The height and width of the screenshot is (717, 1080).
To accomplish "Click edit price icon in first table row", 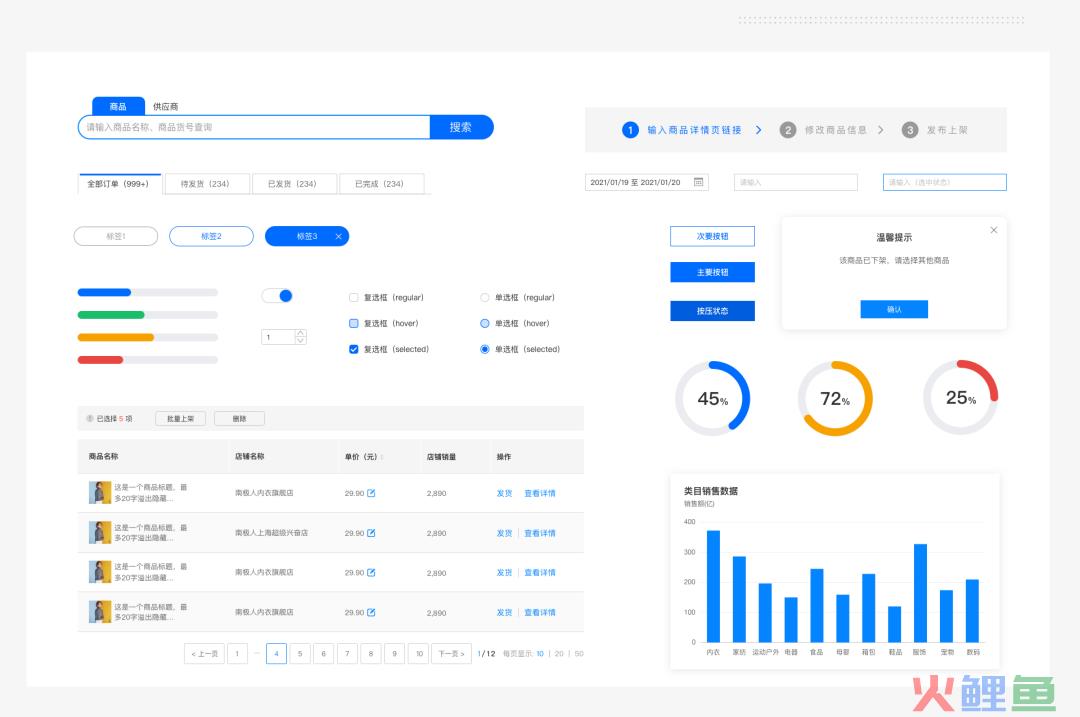I will pyautogui.click(x=372, y=493).
